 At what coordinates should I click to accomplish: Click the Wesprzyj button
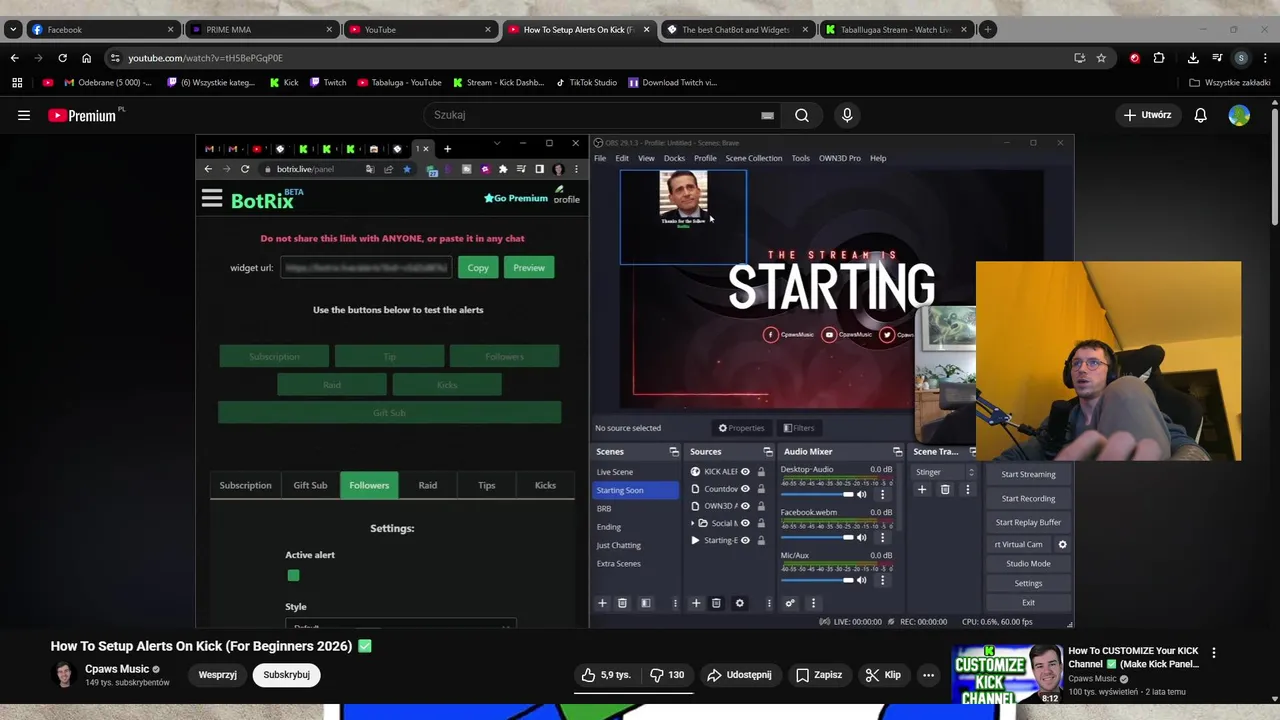point(218,675)
